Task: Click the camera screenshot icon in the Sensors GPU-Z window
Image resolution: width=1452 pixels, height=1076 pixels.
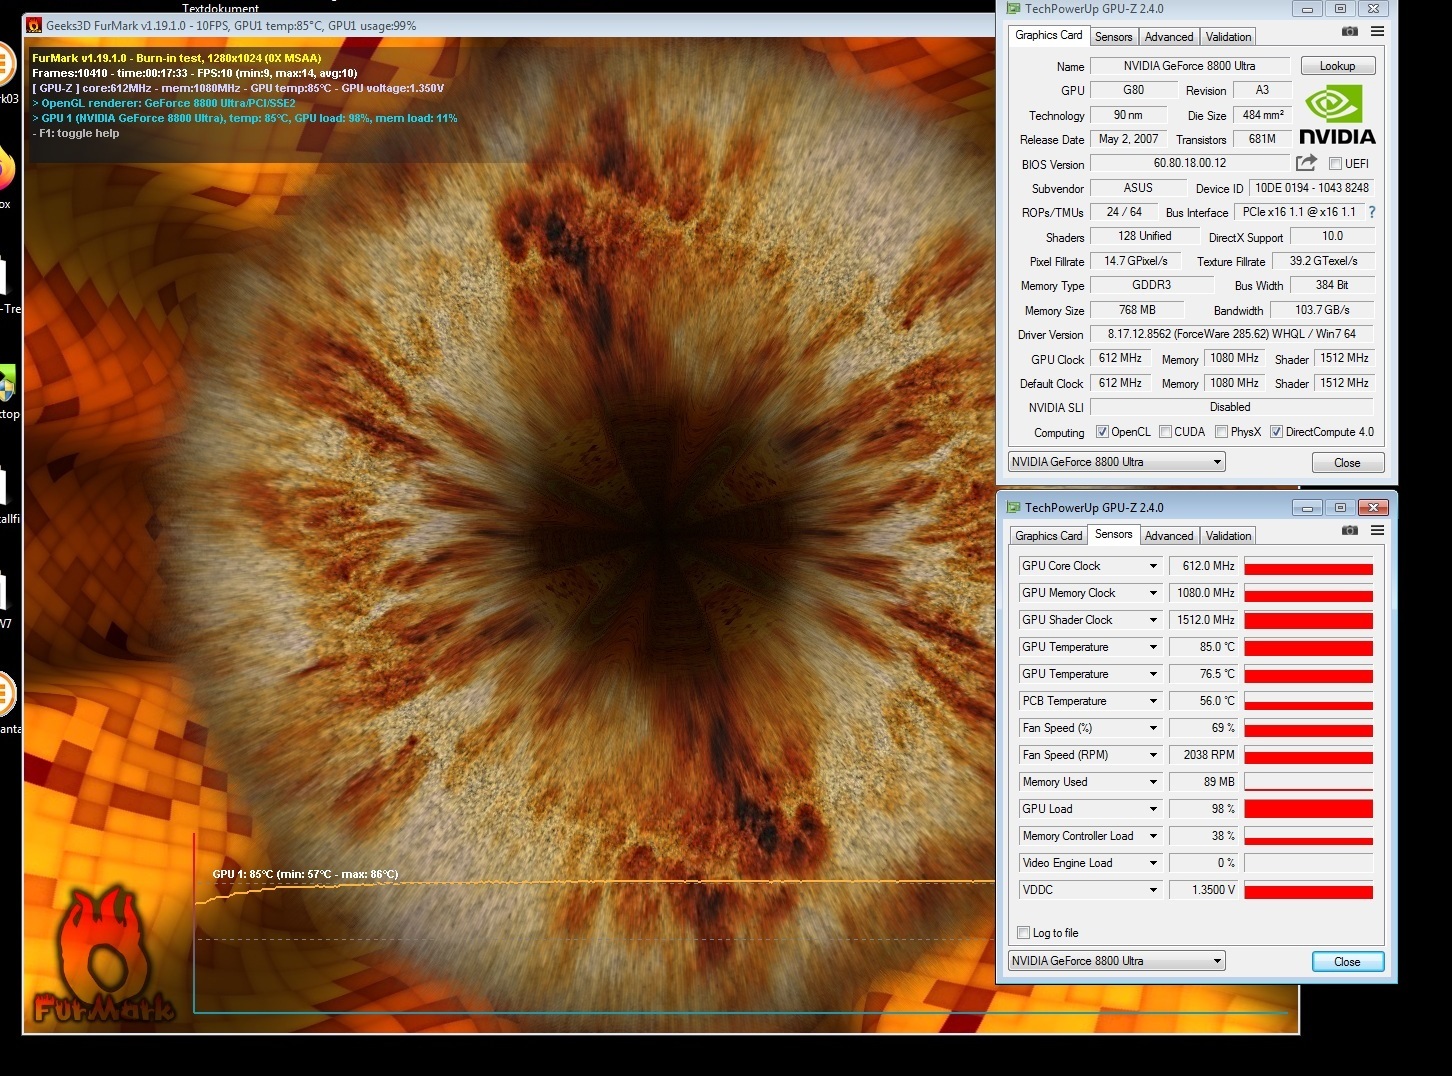Action: [x=1350, y=531]
